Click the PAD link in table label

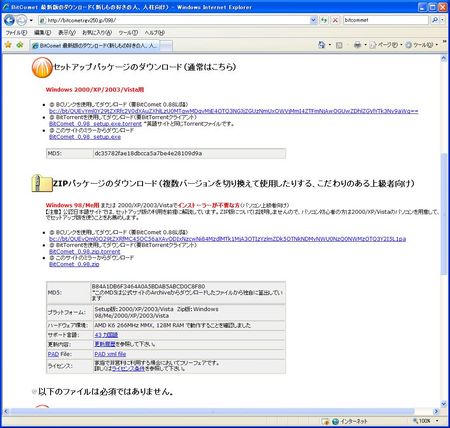tap(53, 354)
